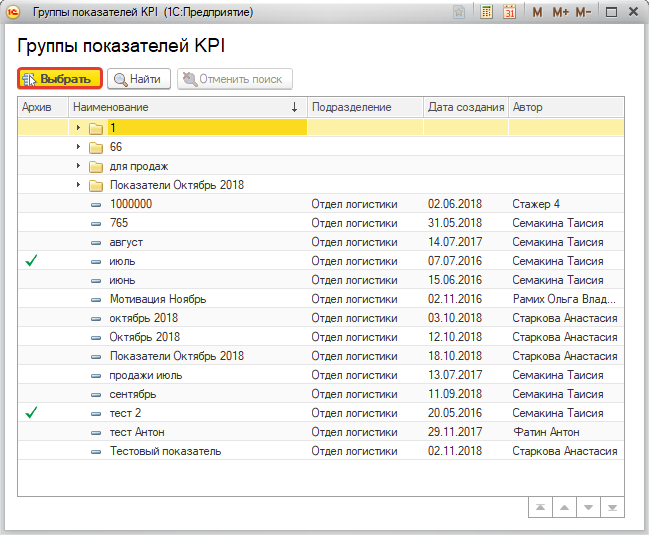The image size is (649, 535).
Task: Click the folder icon of row 1
Action: (x=96, y=128)
